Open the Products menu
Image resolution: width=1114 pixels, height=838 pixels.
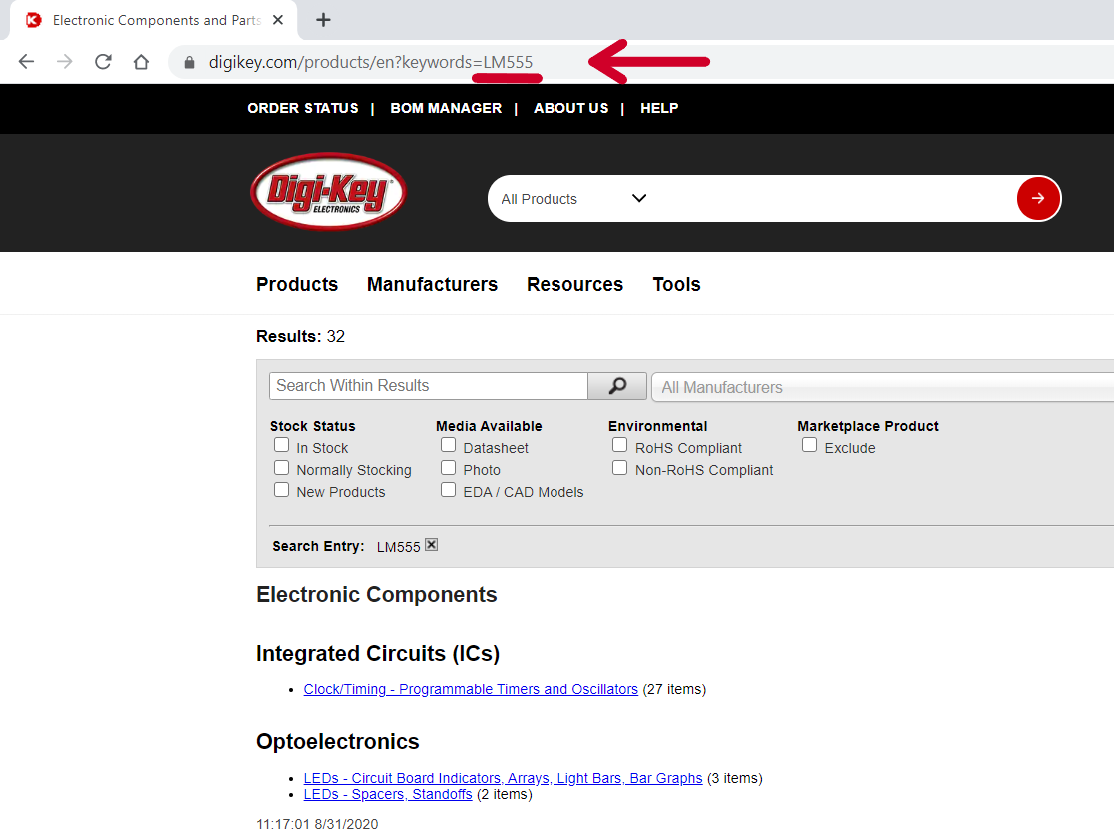coord(297,284)
